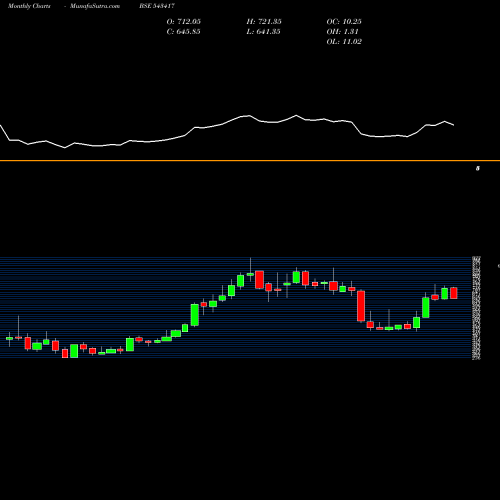Select the open value O: 712.05
The image size is (500, 500).
pos(184,22)
